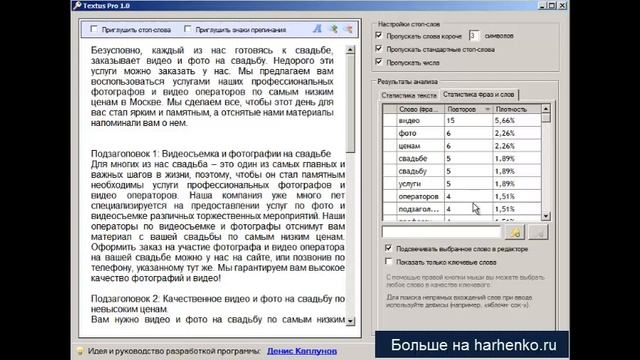640x360 pixels.
Task: Click the 'Слово (фра...' column header
Action: (420, 109)
